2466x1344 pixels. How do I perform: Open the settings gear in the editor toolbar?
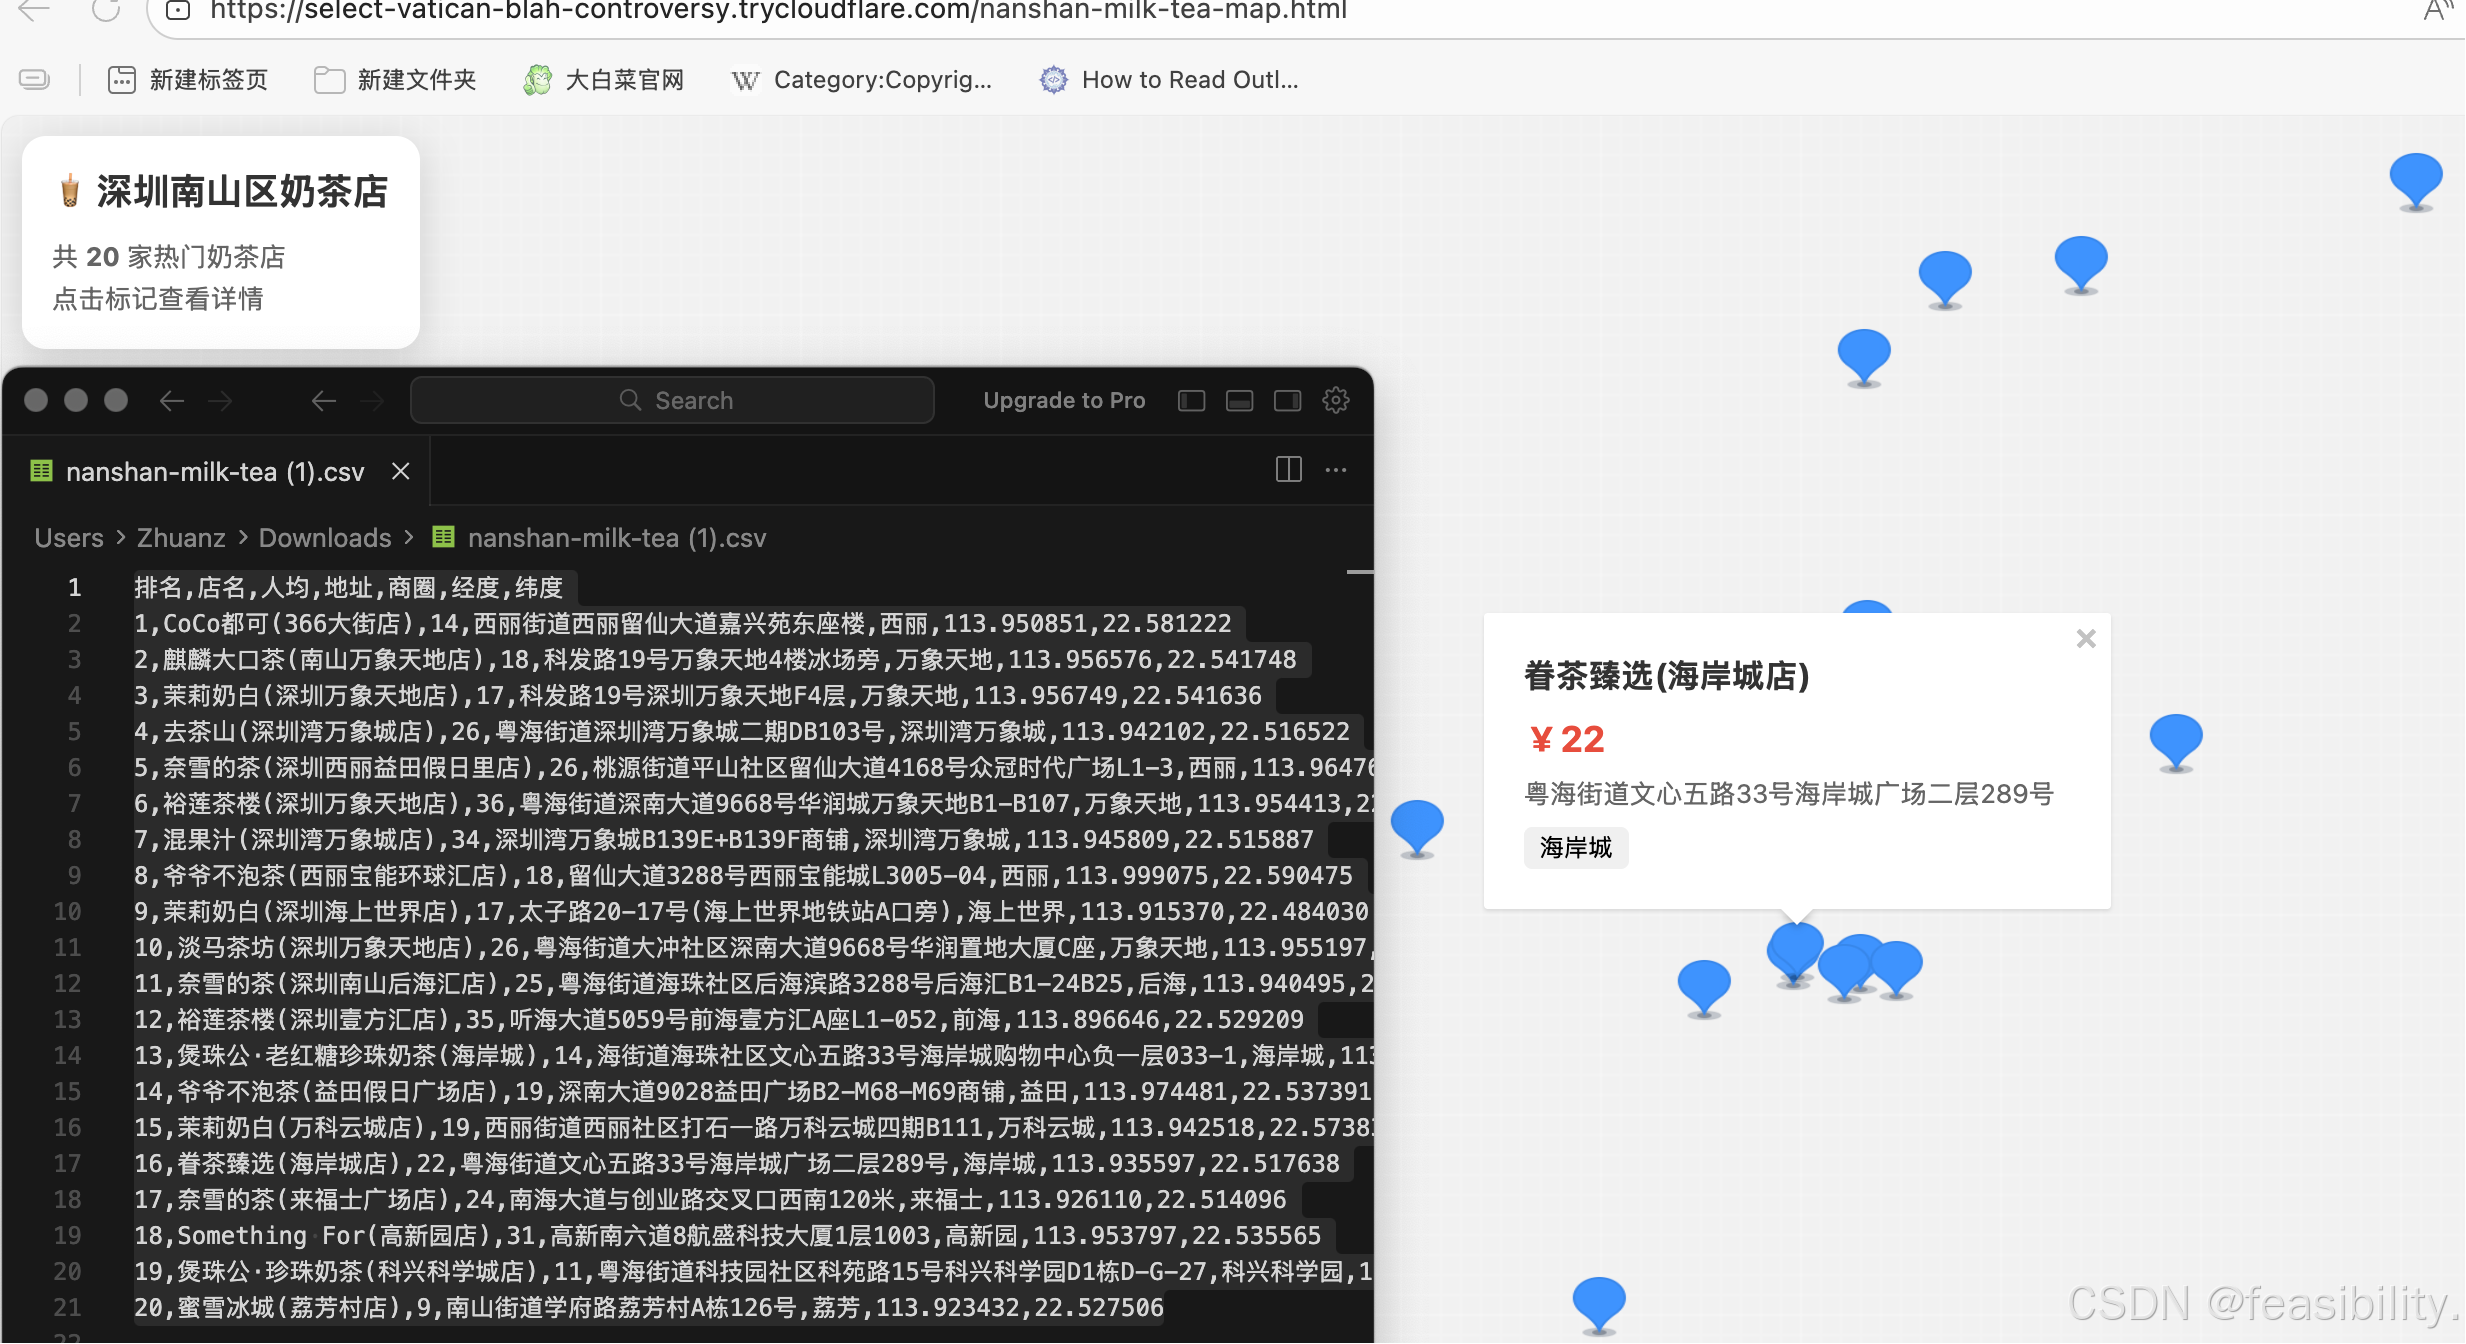(x=1336, y=400)
